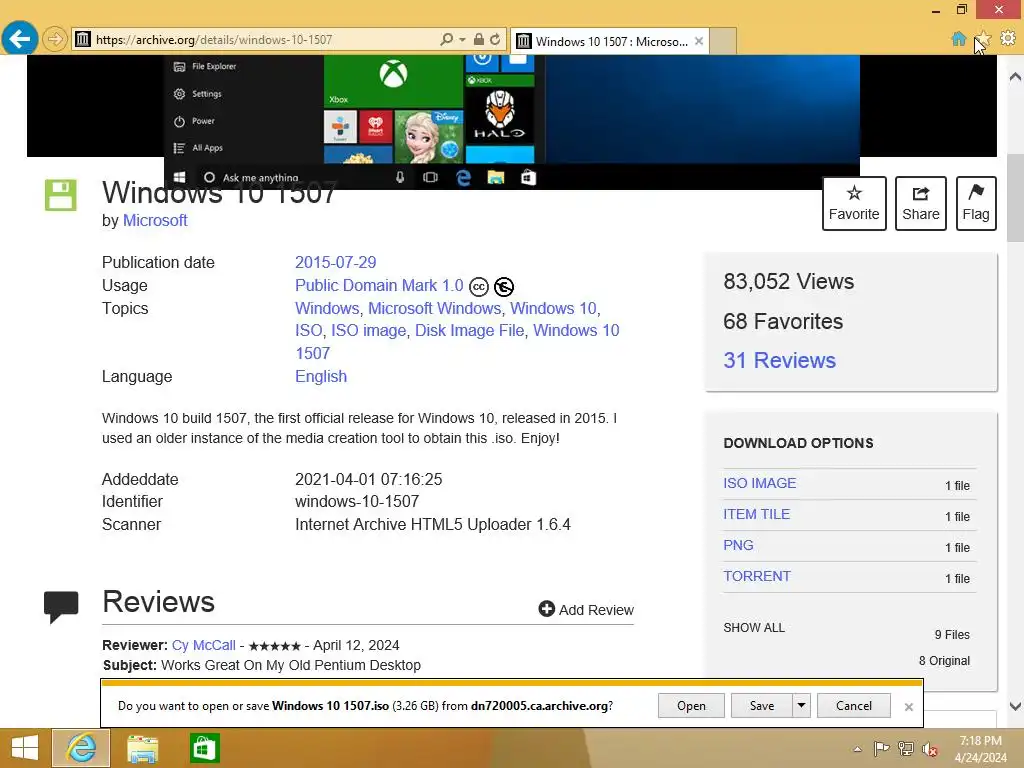The height and width of the screenshot is (768, 1024).
Task: Click the Add Review plus icon
Action: click(546, 609)
